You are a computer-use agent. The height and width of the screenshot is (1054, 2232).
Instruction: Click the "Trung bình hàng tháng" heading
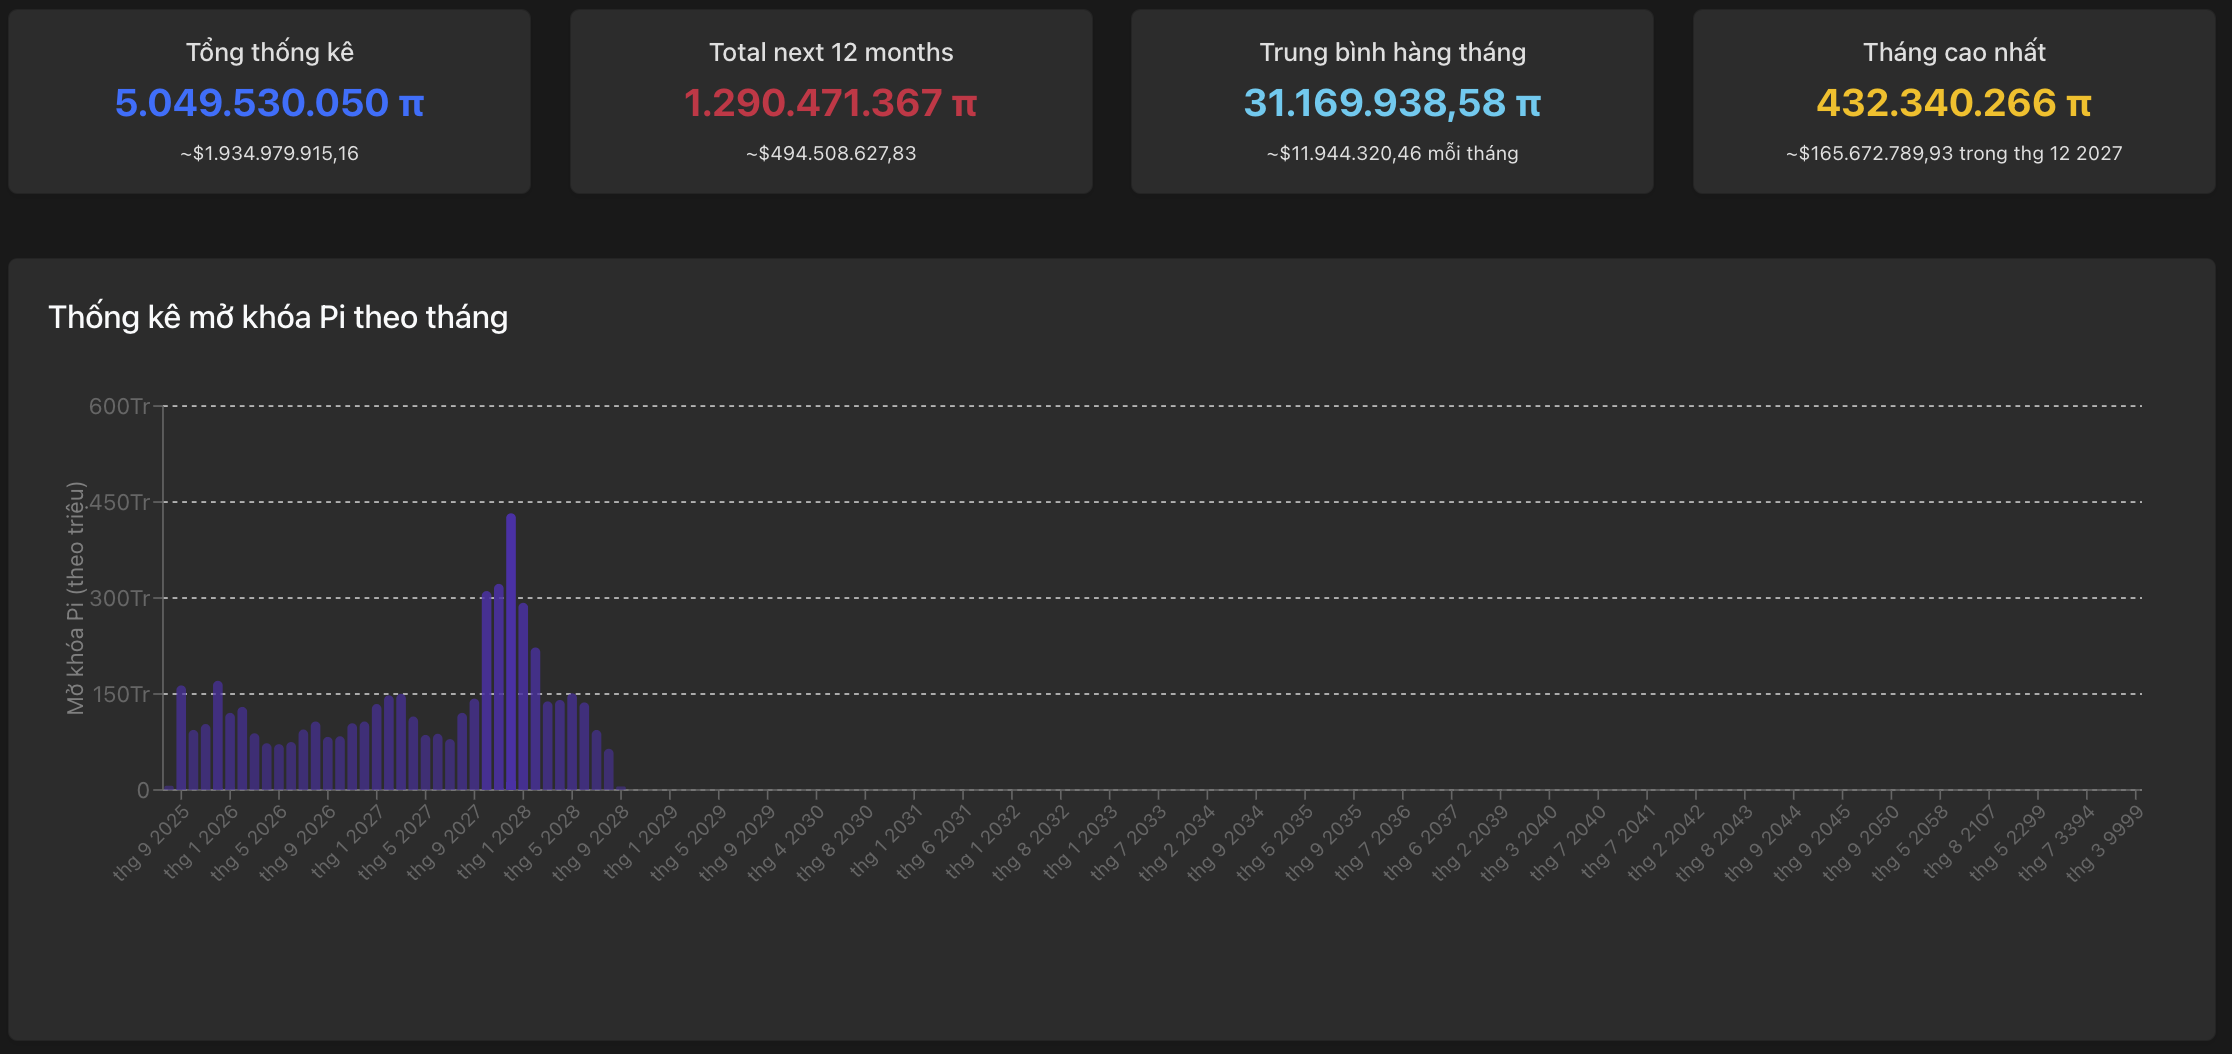click(x=1392, y=52)
